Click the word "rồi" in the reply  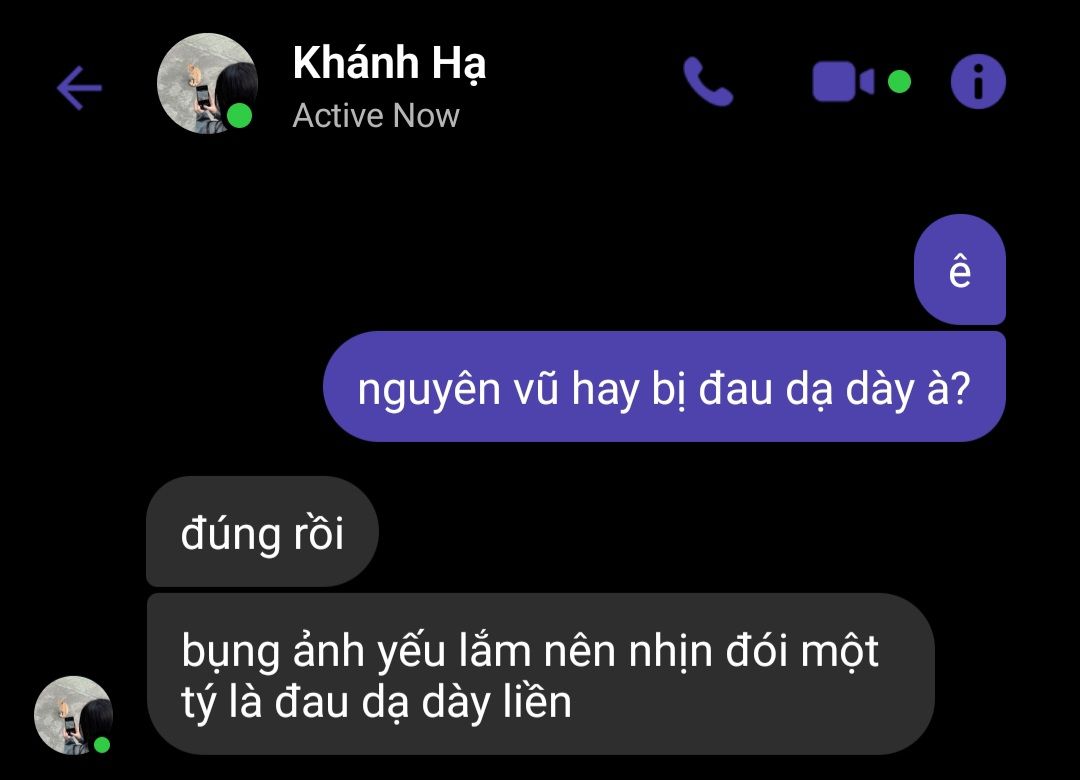[x=318, y=533]
